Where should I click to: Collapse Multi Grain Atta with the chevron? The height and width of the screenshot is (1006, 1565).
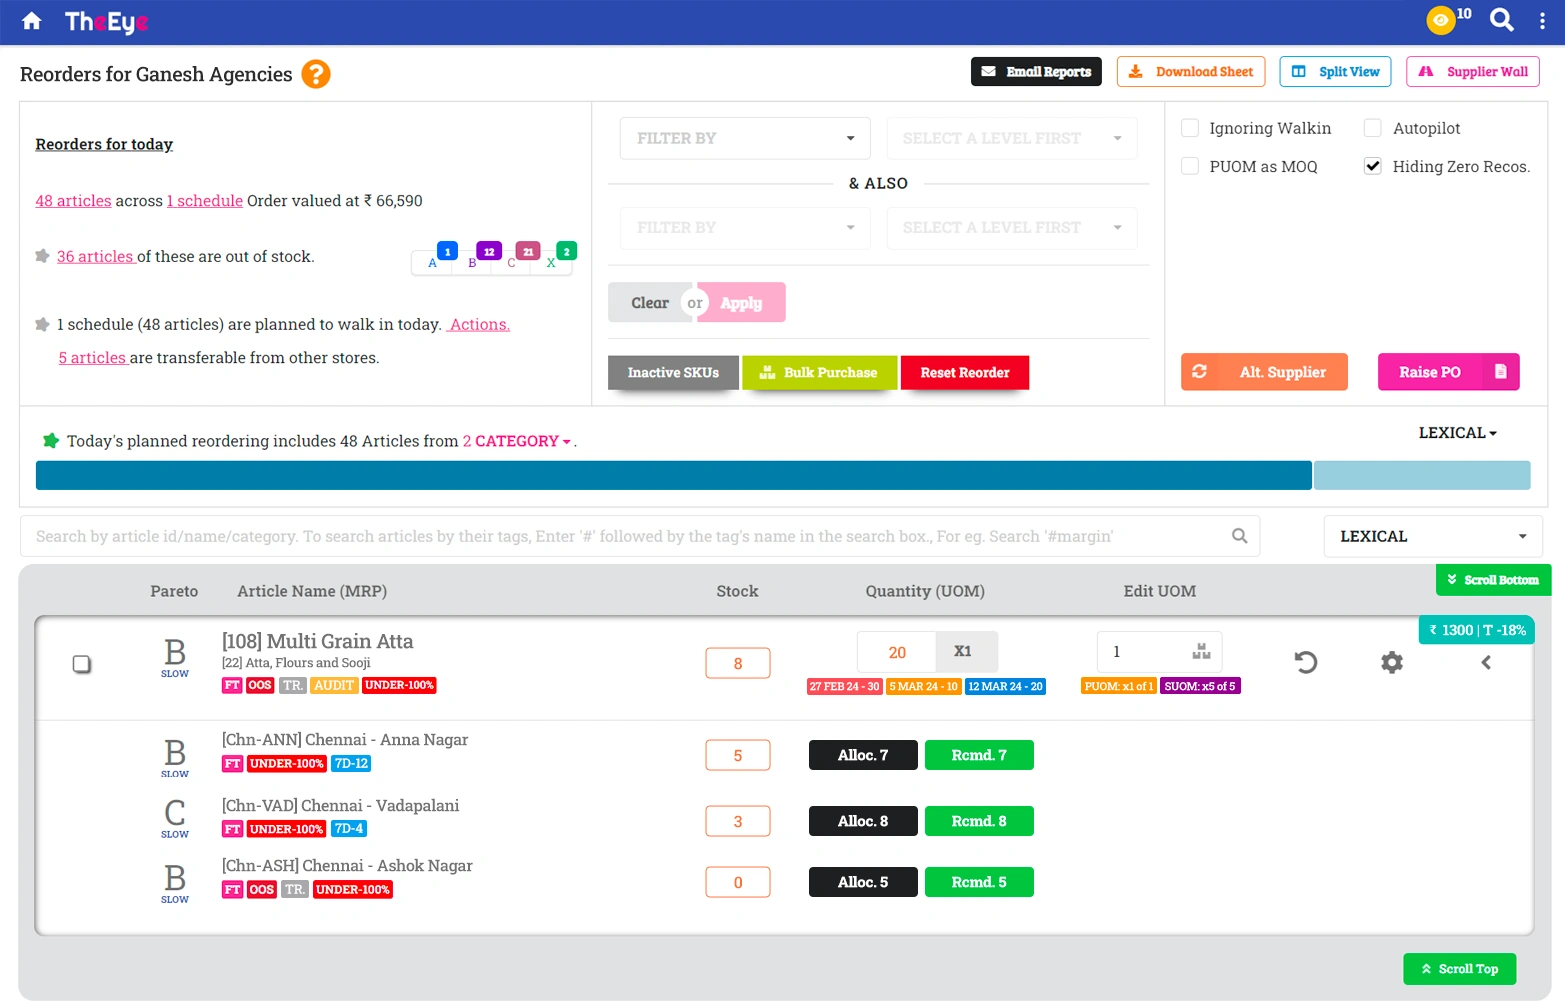click(x=1486, y=662)
